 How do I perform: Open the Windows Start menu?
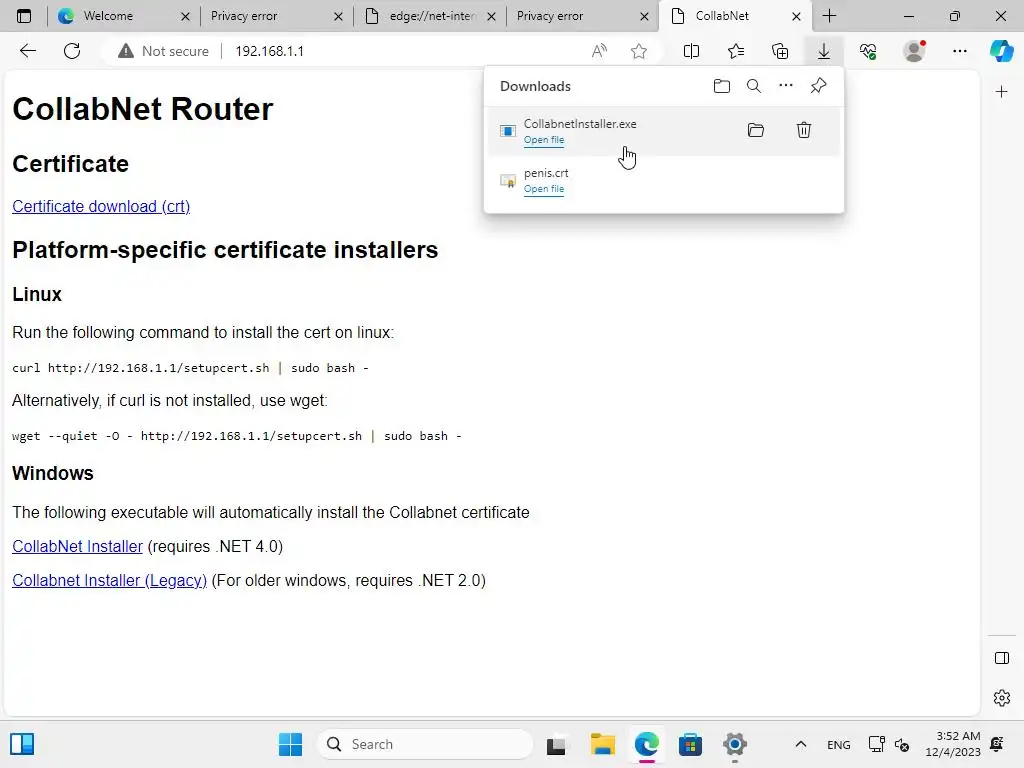(x=290, y=744)
